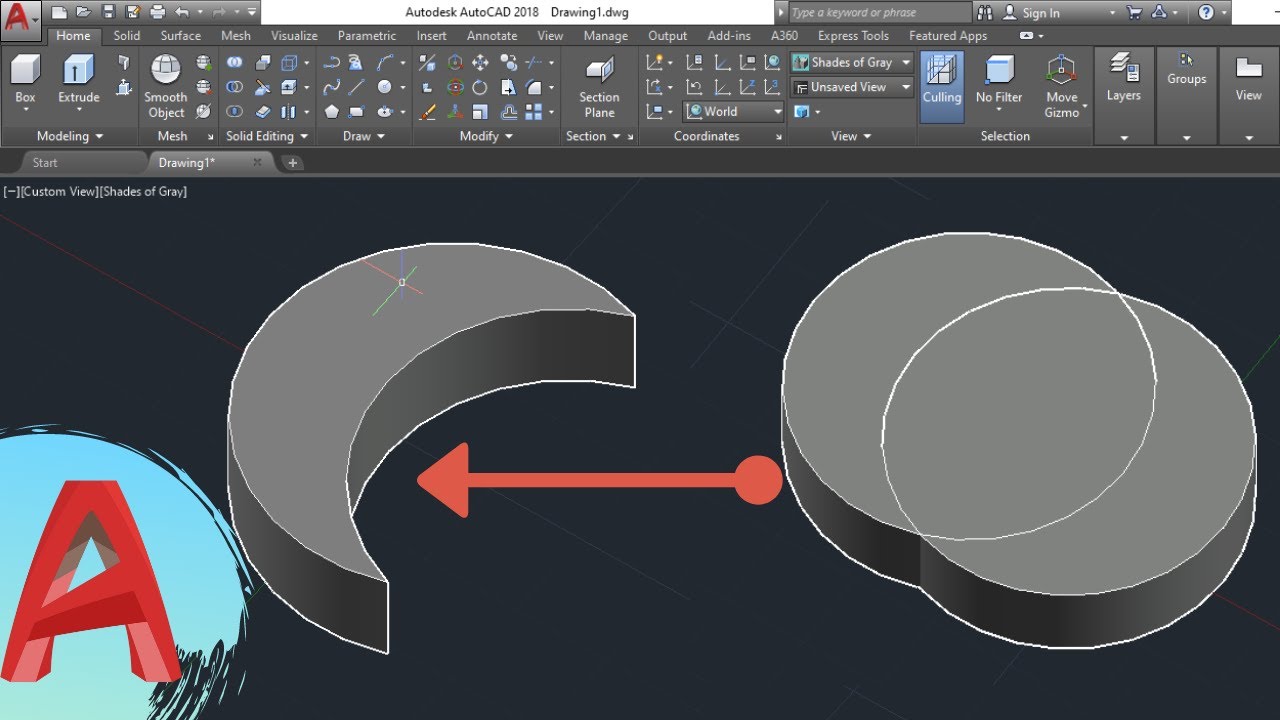Click the Erase modify tool
The width and height of the screenshot is (1280, 720).
pyautogui.click(x=428, y=112)
